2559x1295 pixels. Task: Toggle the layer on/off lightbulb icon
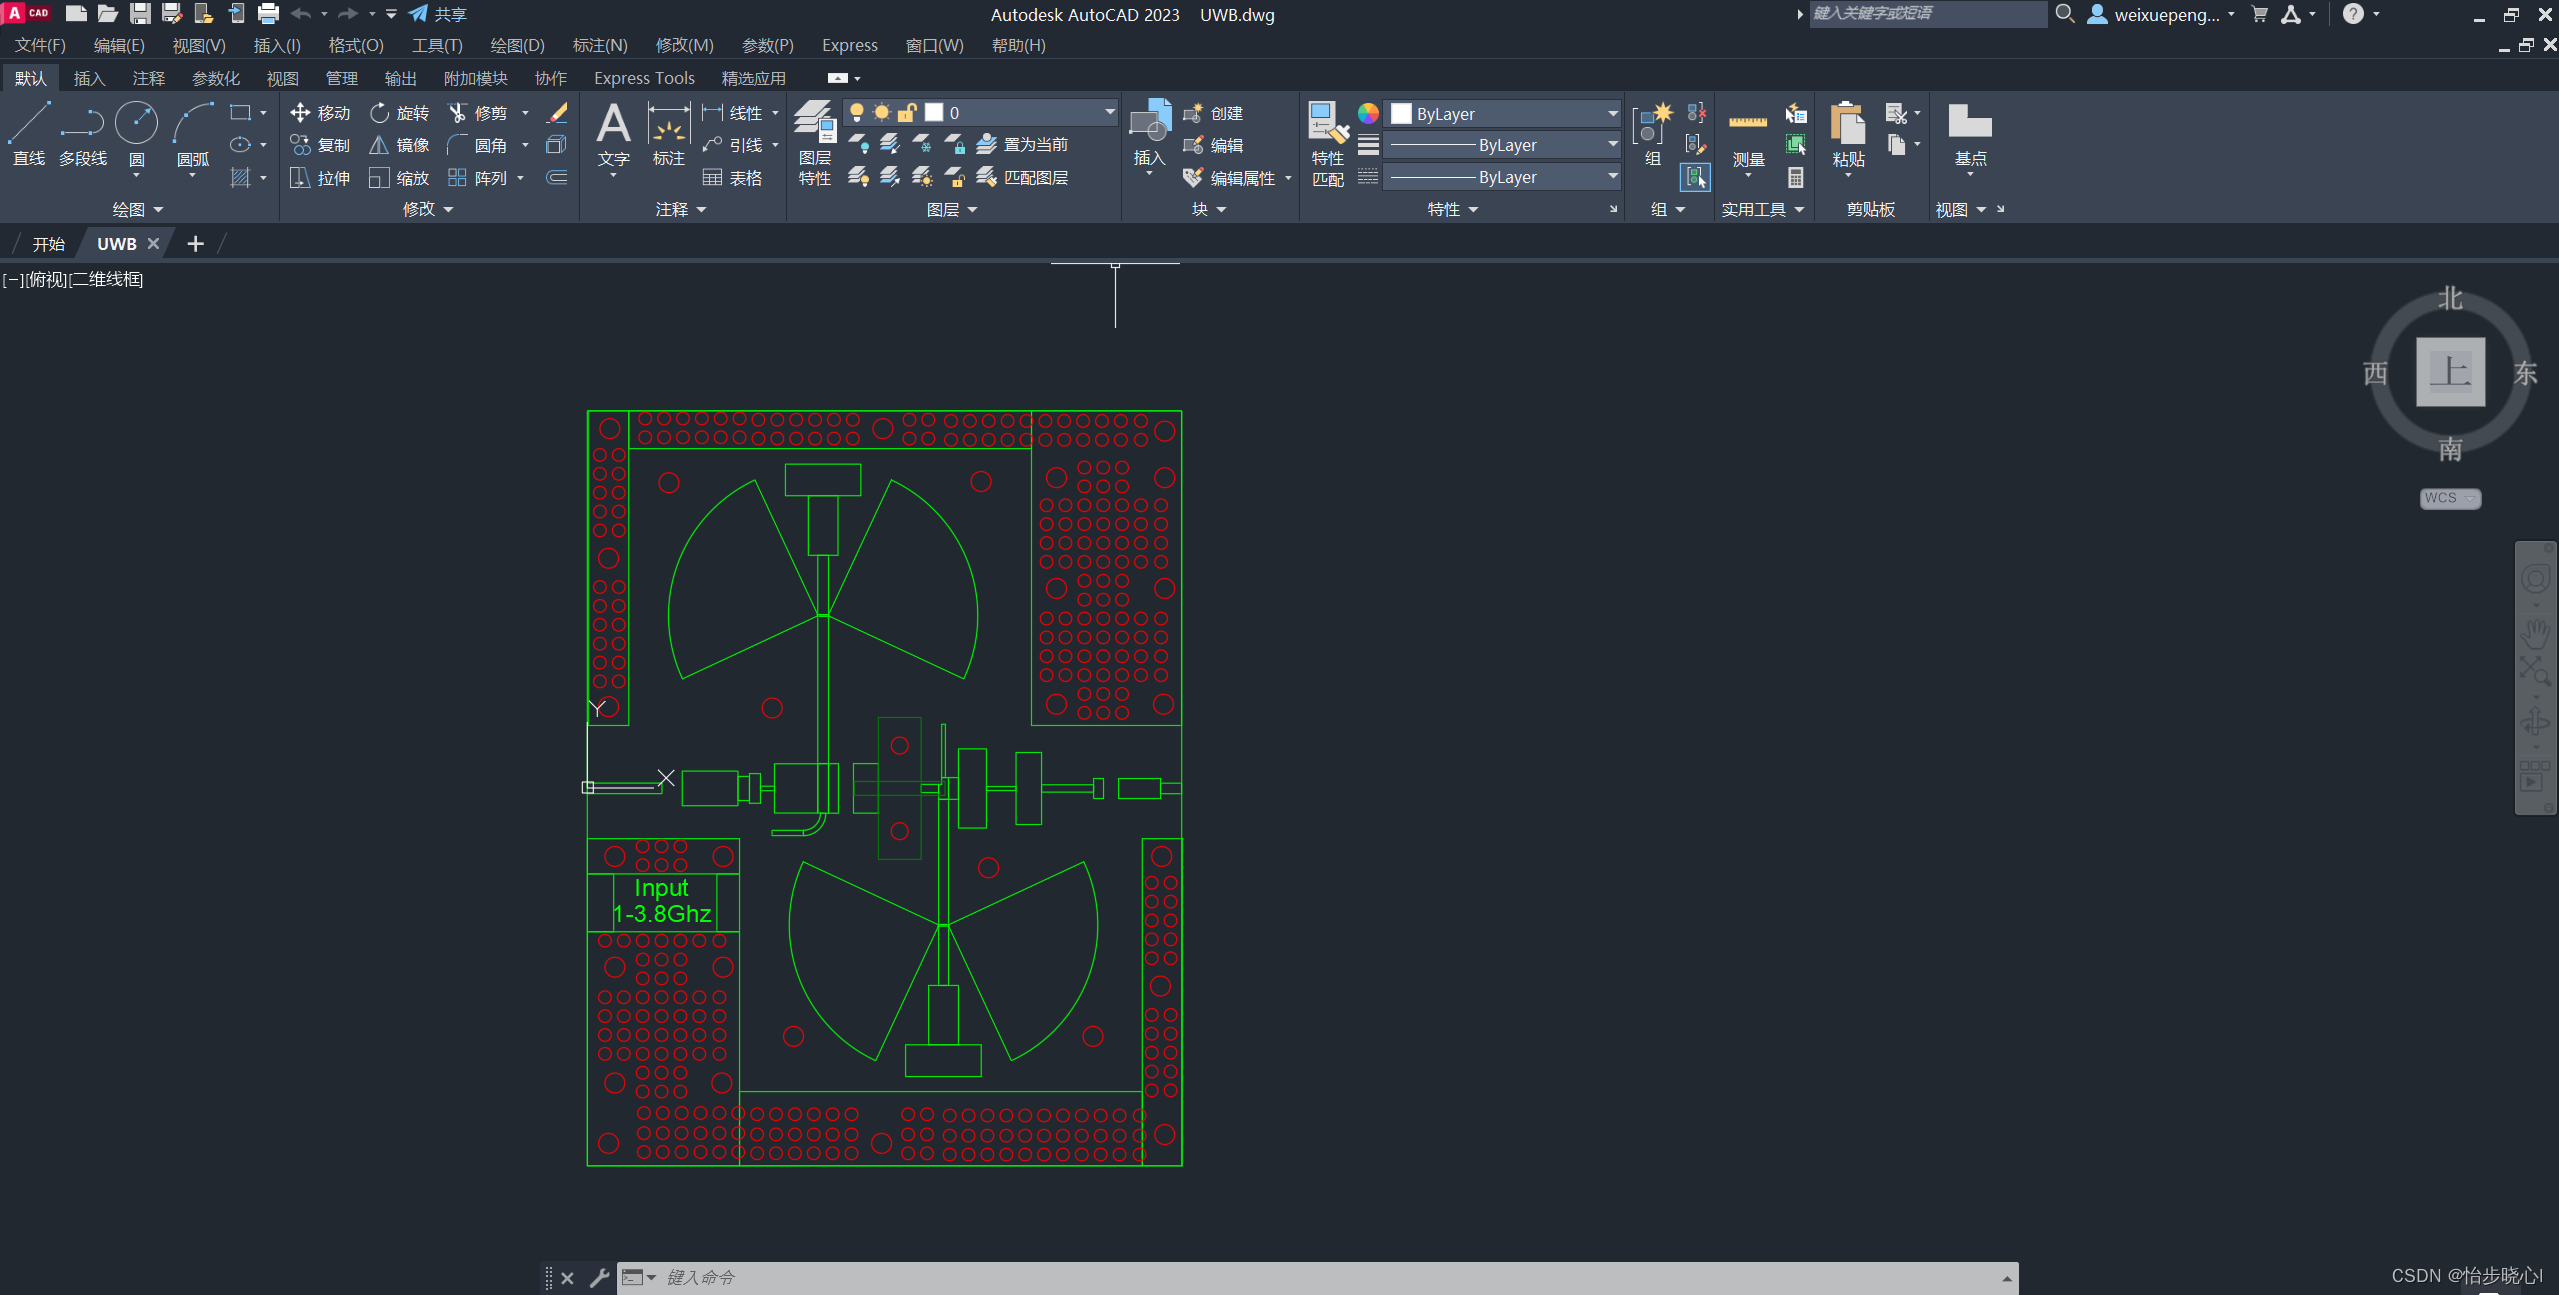(x=856, y=113)
